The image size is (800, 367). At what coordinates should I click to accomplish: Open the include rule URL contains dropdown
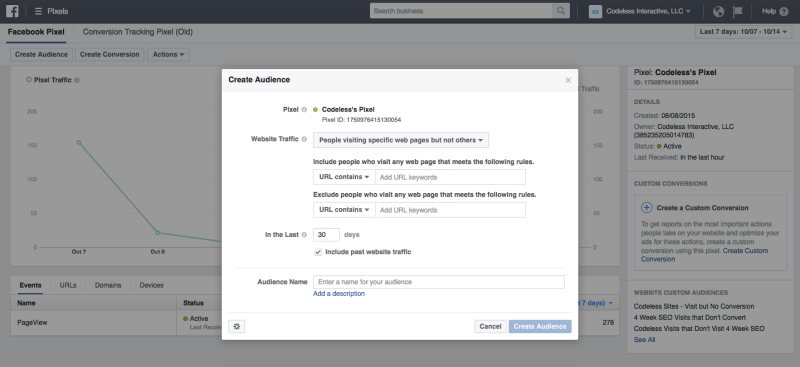coord(344,177)
